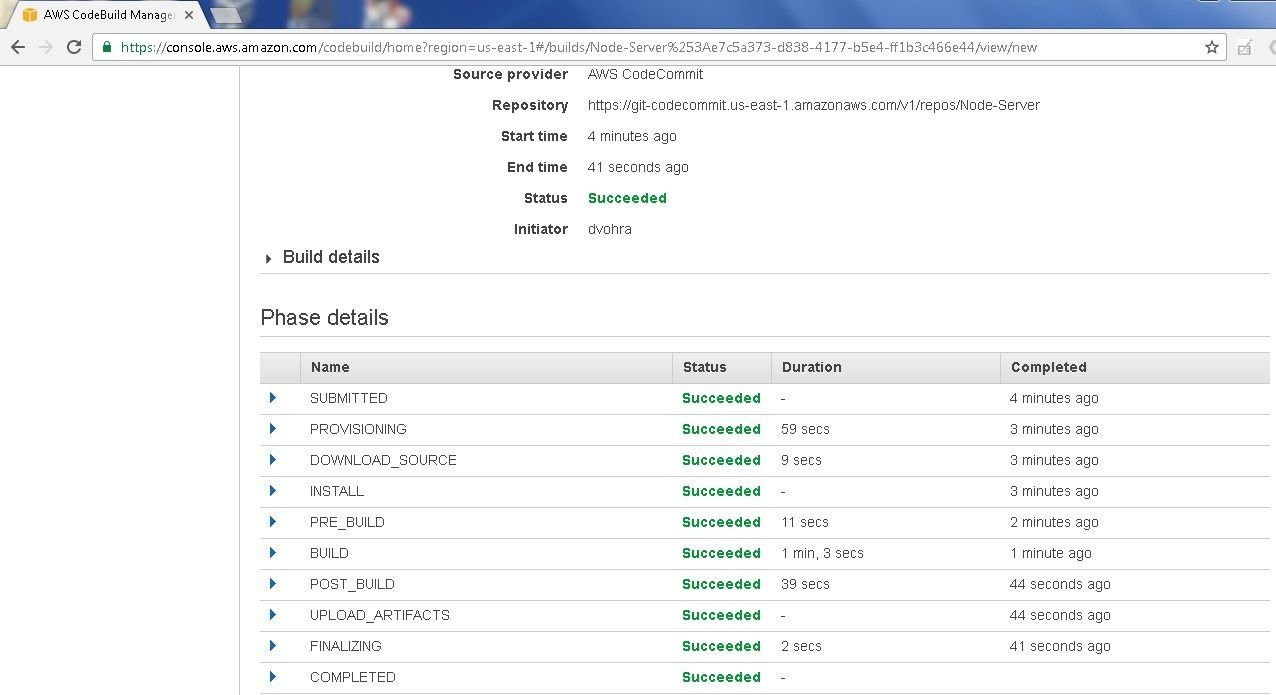Click the 'Source provider' label
This screenshot has width=1276, height=695.
pyautogui.click(x=510, y=74)
